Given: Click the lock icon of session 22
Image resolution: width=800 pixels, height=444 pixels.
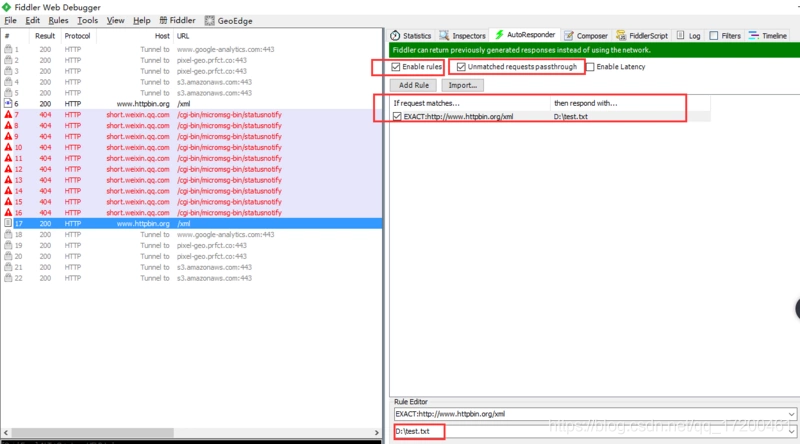Looking at the screenshot, I should 8,278.
